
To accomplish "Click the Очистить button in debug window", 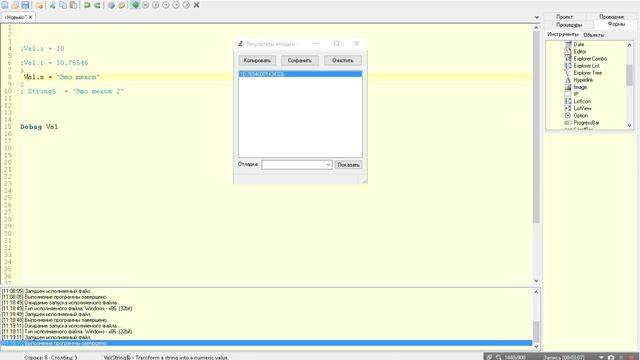I will (342, 60).
